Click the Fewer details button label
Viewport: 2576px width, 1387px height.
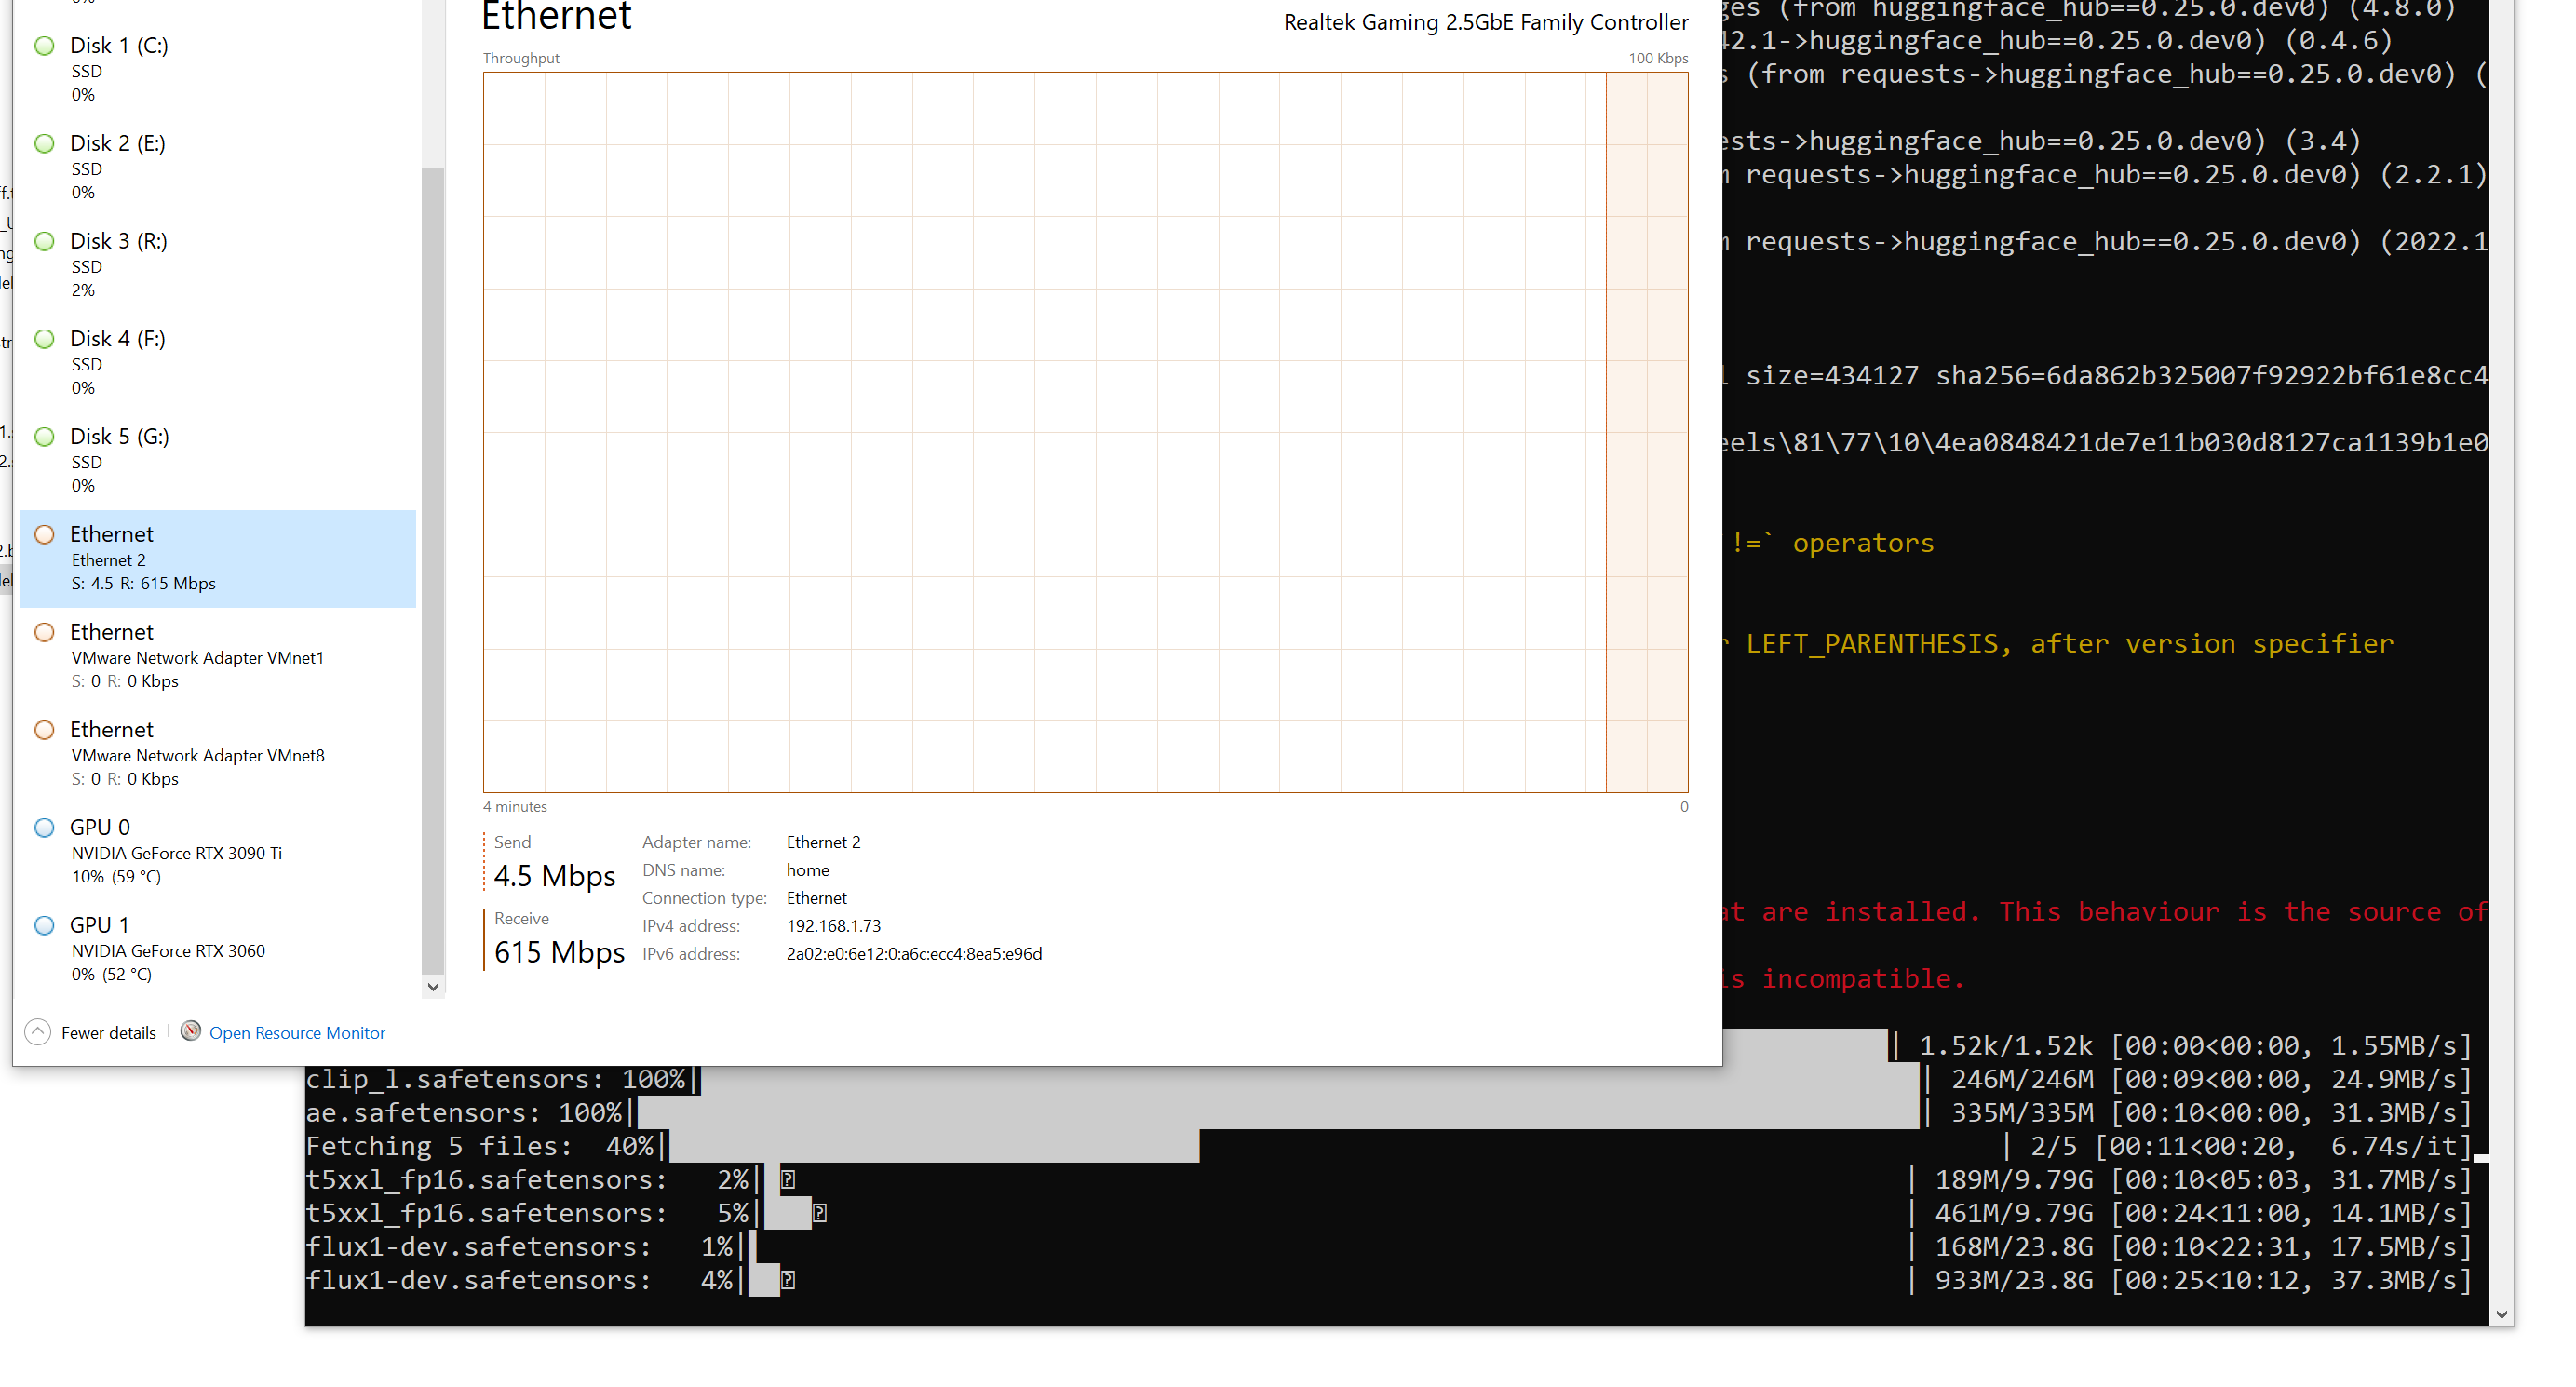(x=108, y=1033)
